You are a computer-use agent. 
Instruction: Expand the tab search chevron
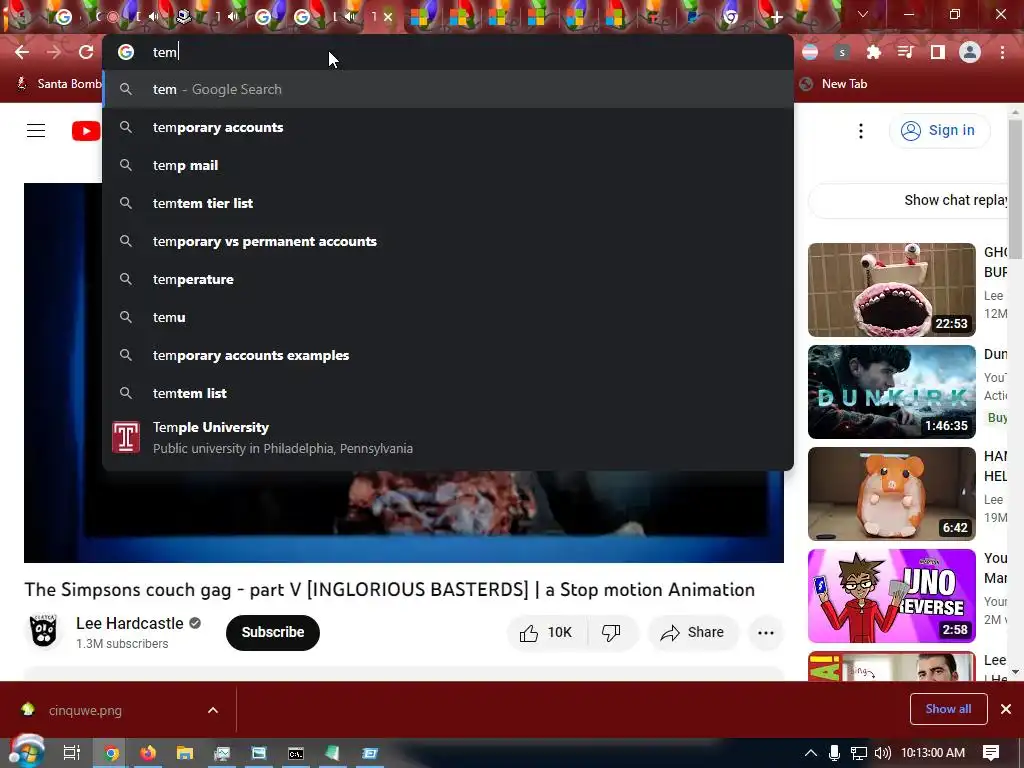point(863,14)
